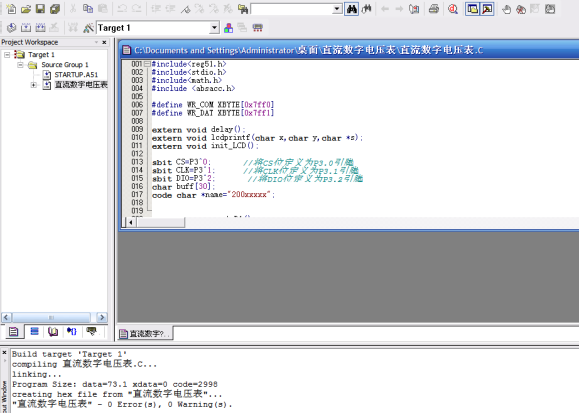Viewport: 579px width, 414px height.
Task: Click the Find binoculars icon
Action: point(352,9)
